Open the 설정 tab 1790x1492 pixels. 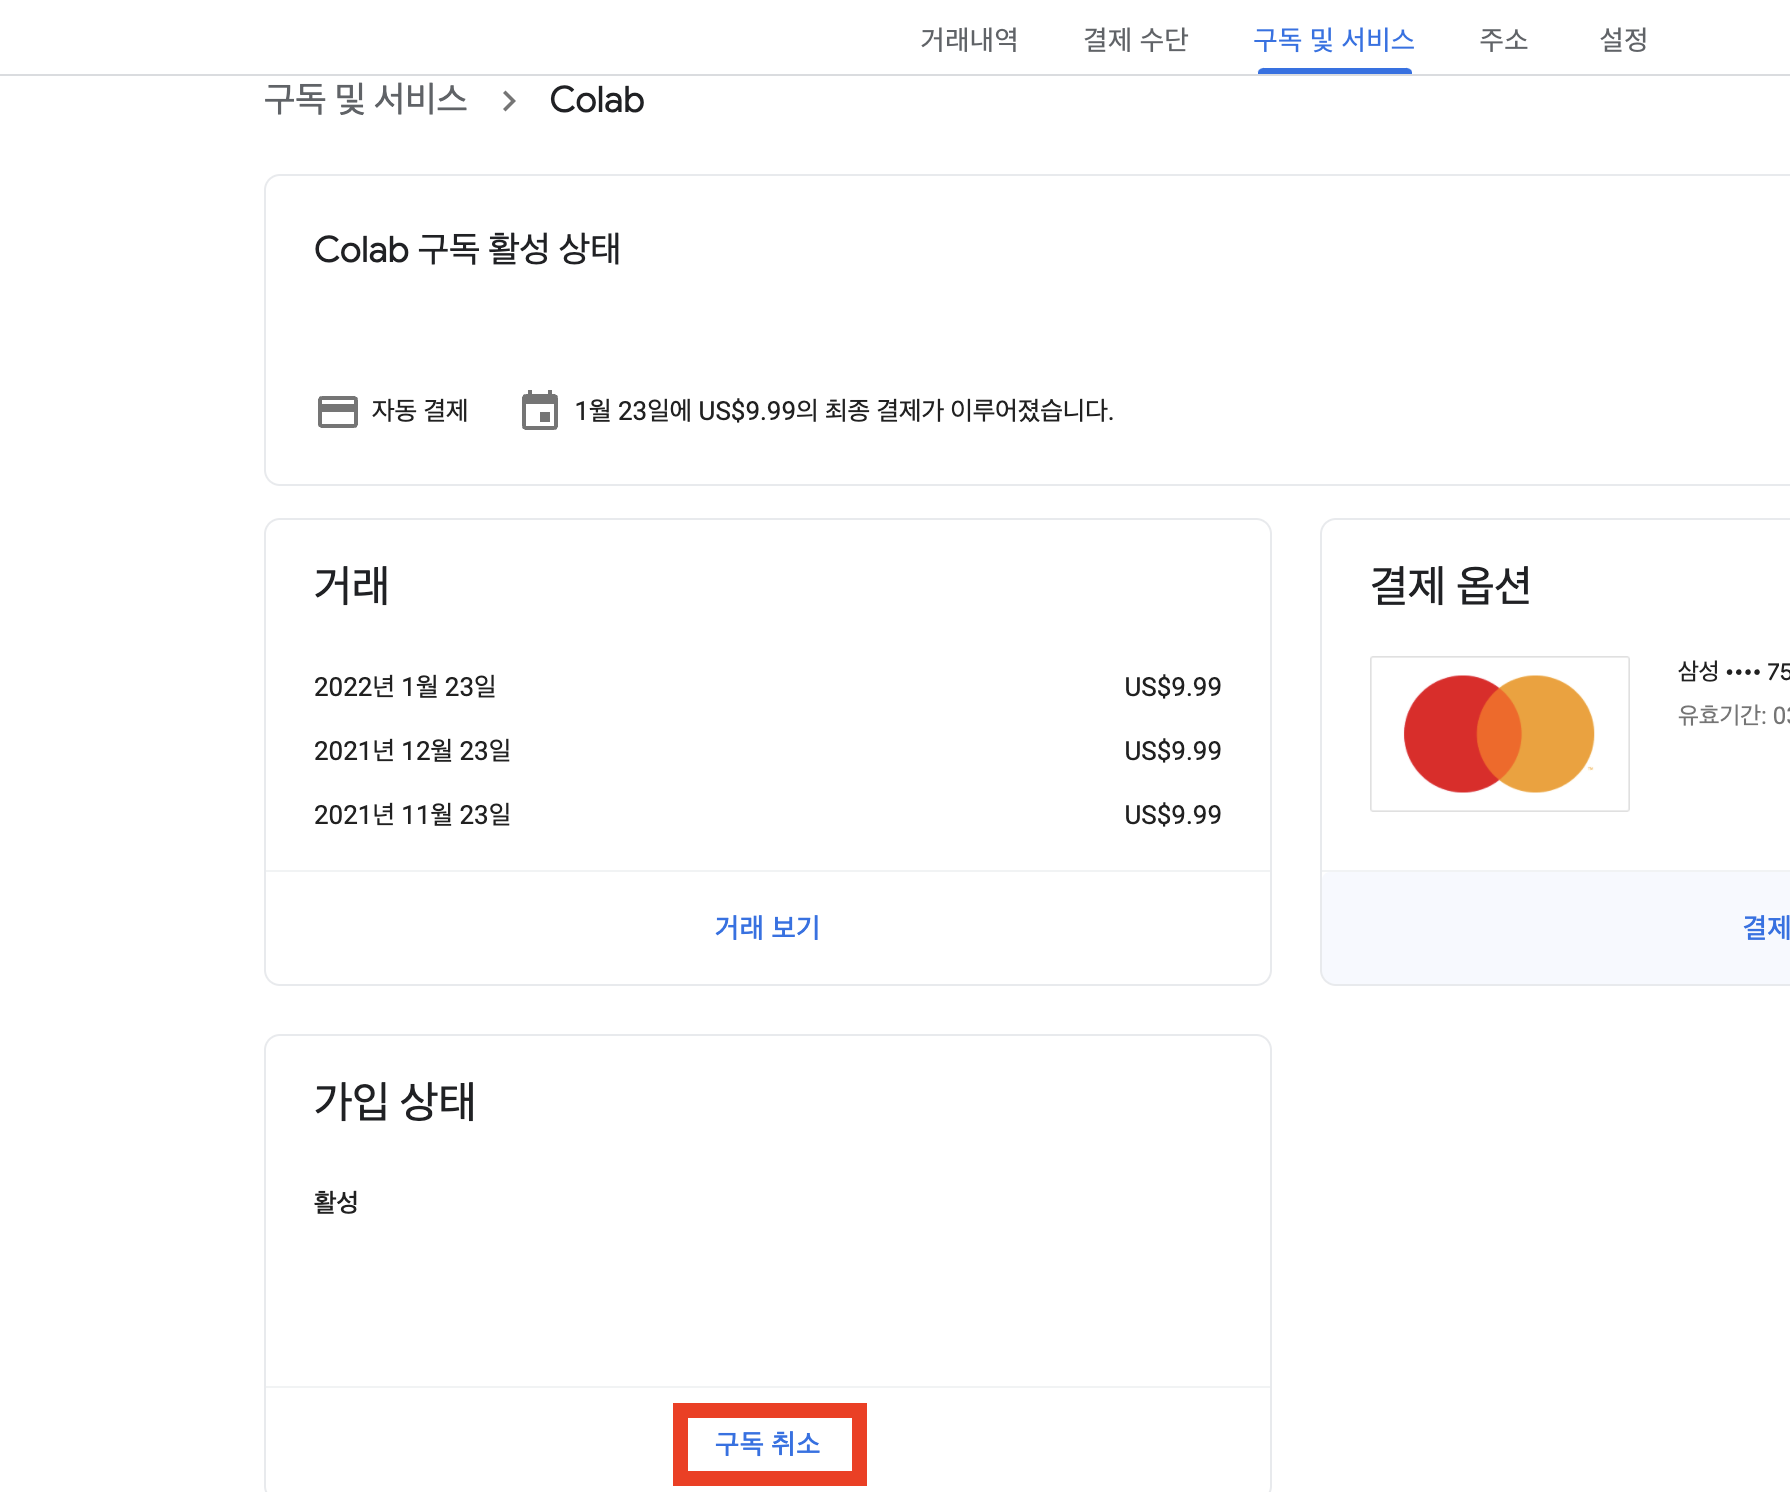tap(1622, 40)
